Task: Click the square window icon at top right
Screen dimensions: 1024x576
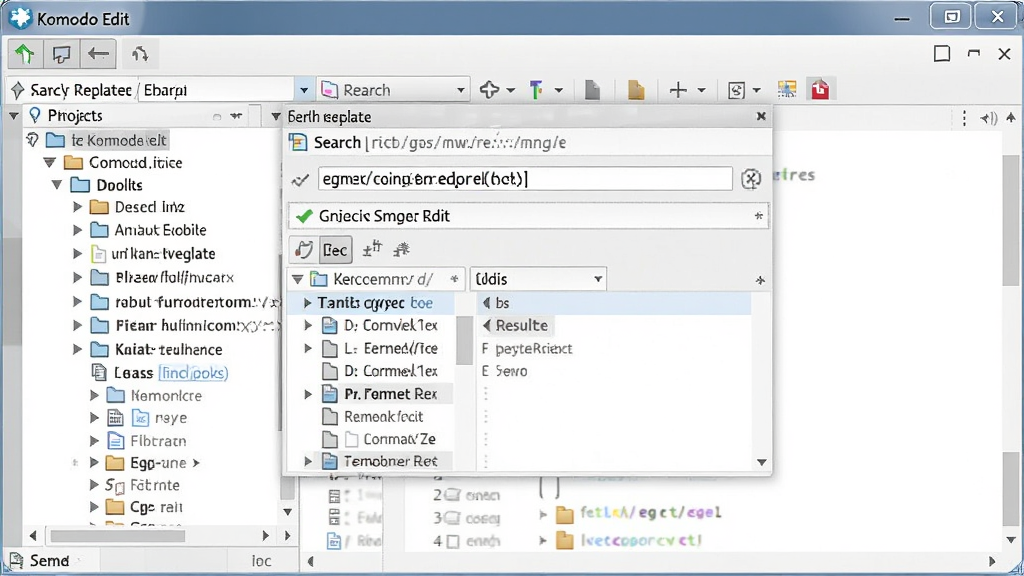Action: [x=942, y=54]
